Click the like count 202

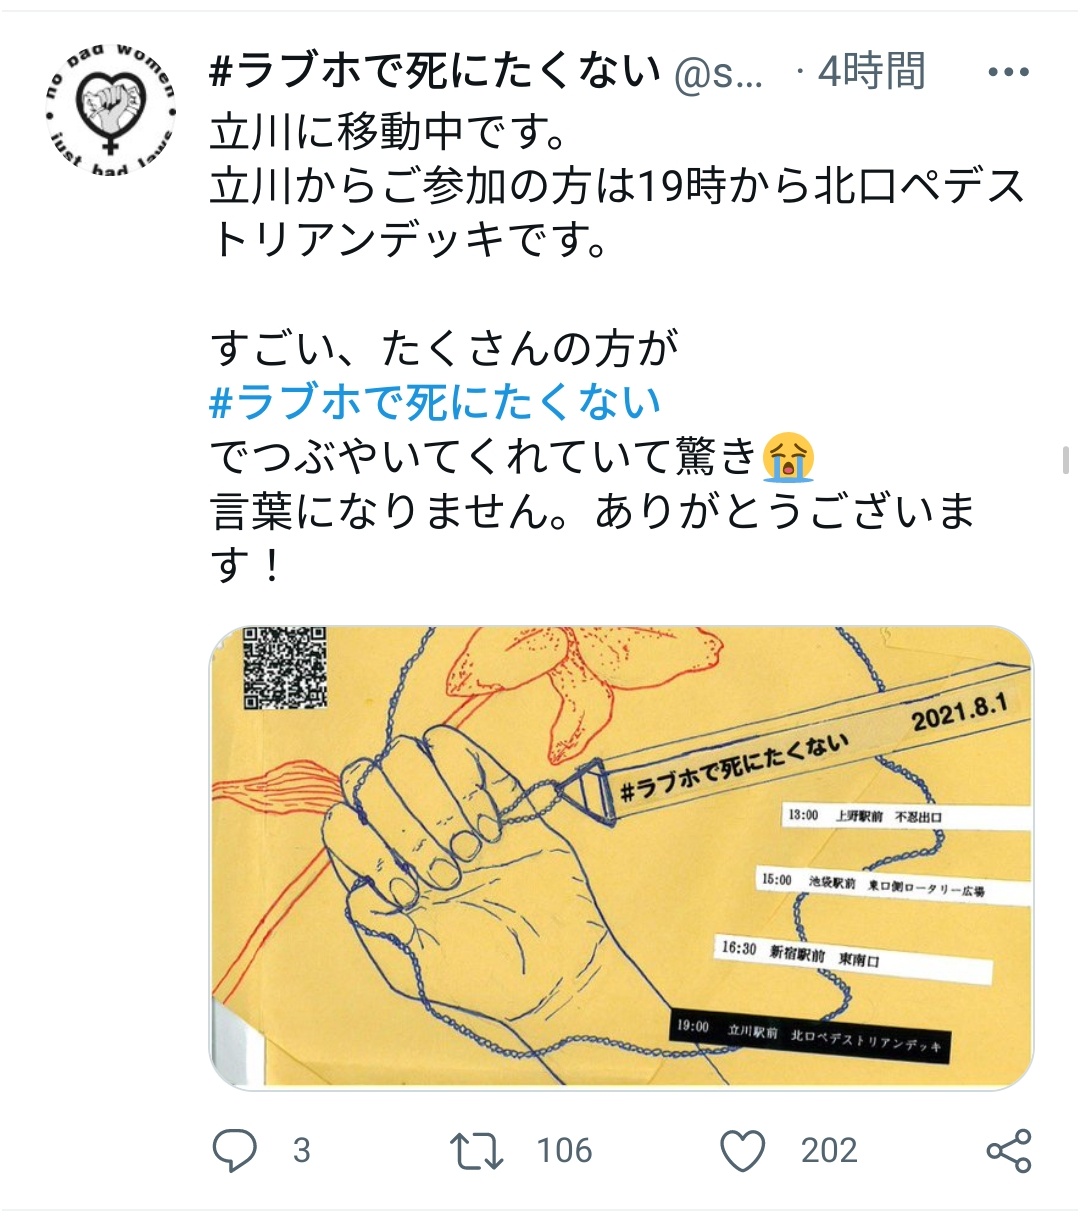[x=829, y=1151]
